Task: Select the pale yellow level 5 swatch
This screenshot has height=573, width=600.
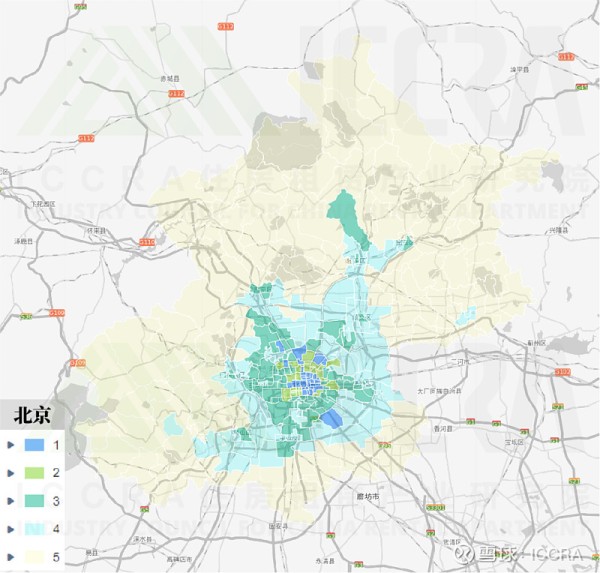Action: [x=36, y=555]
